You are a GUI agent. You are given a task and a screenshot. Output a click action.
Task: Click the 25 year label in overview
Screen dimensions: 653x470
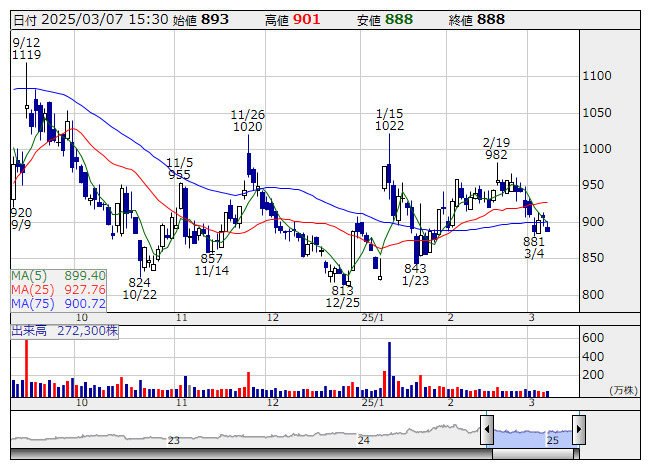click(553, 440)
